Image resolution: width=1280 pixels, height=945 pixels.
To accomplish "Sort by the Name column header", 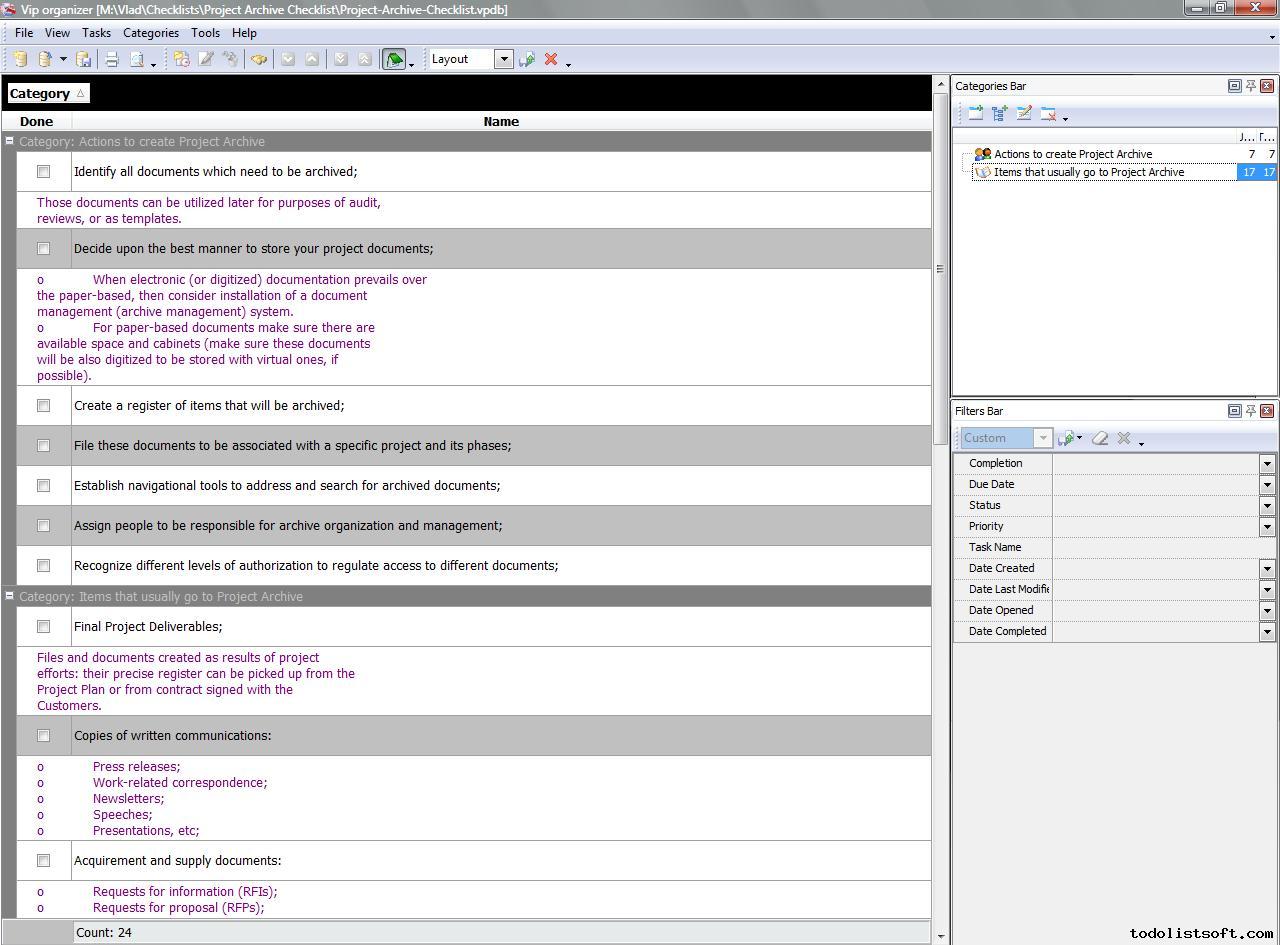I will (x=500, y=122).
